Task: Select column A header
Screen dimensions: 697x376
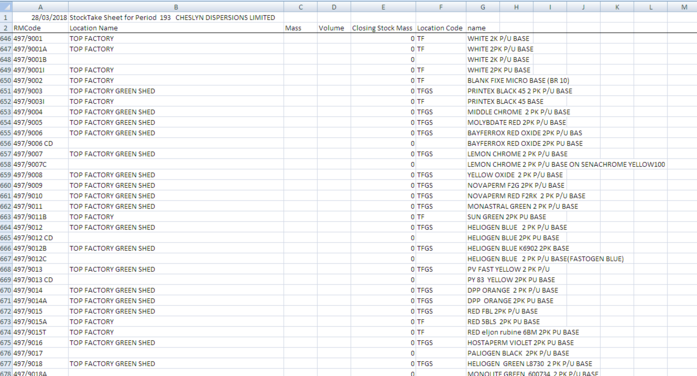Action: tap(40, 7)
